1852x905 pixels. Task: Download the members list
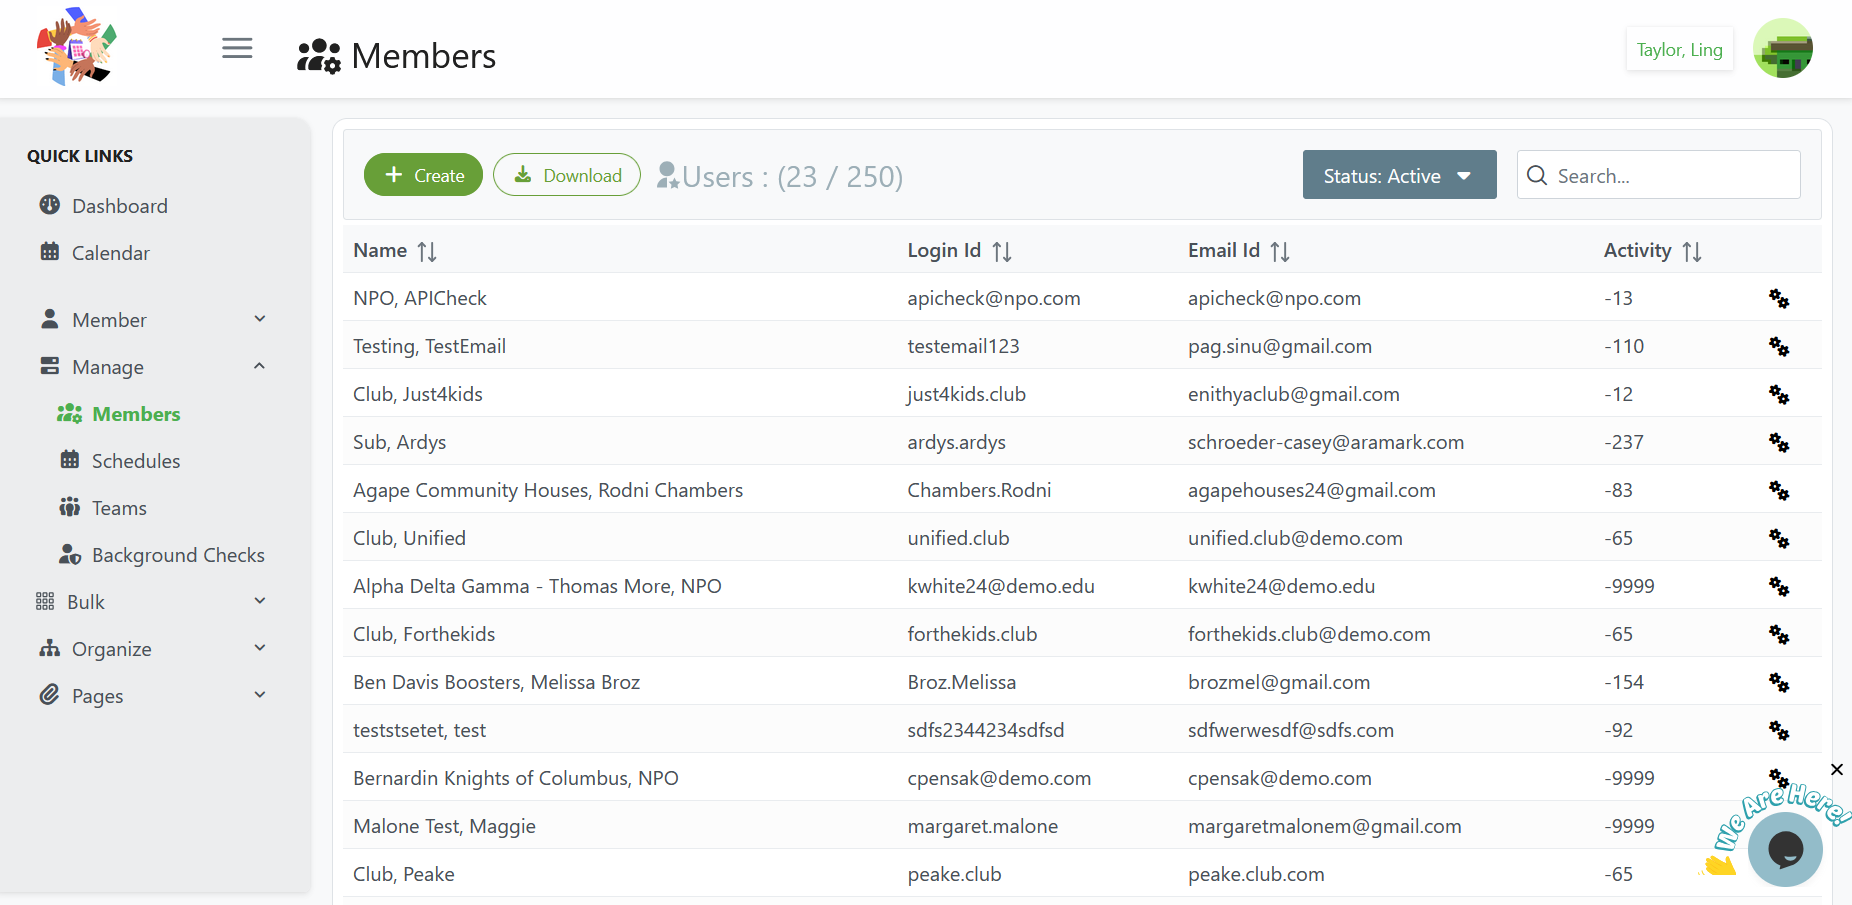[x=567, y=175]
